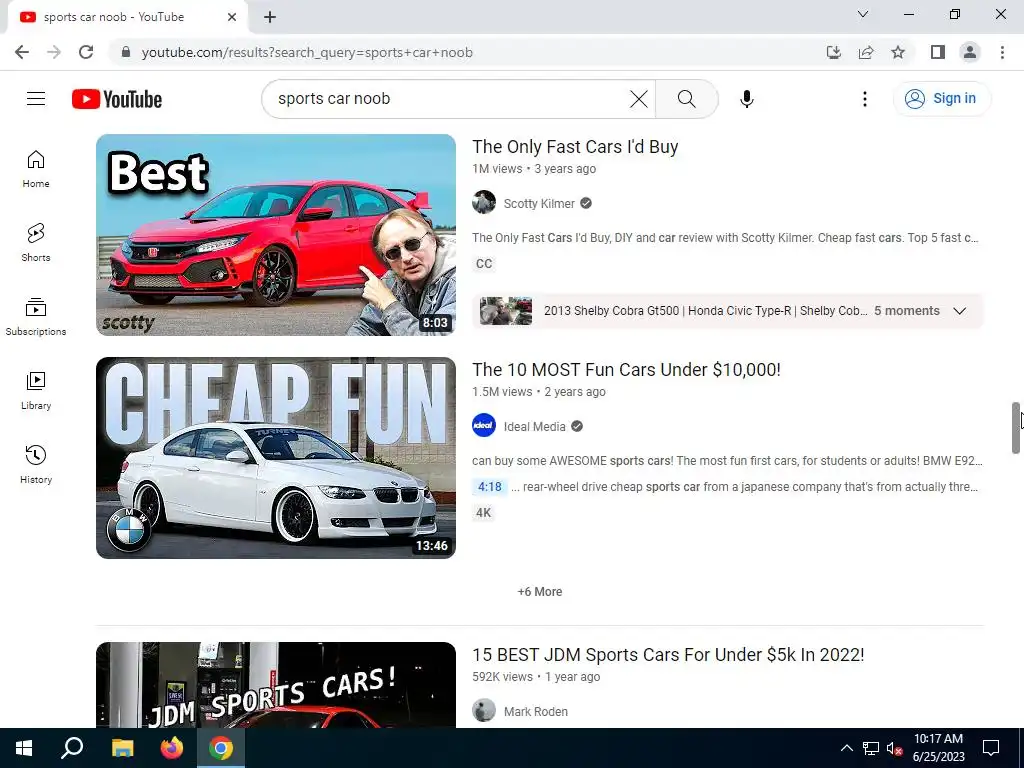Open Shorts in sidebar
Screen dimensions: 1024x768
(x=36, y=243)
